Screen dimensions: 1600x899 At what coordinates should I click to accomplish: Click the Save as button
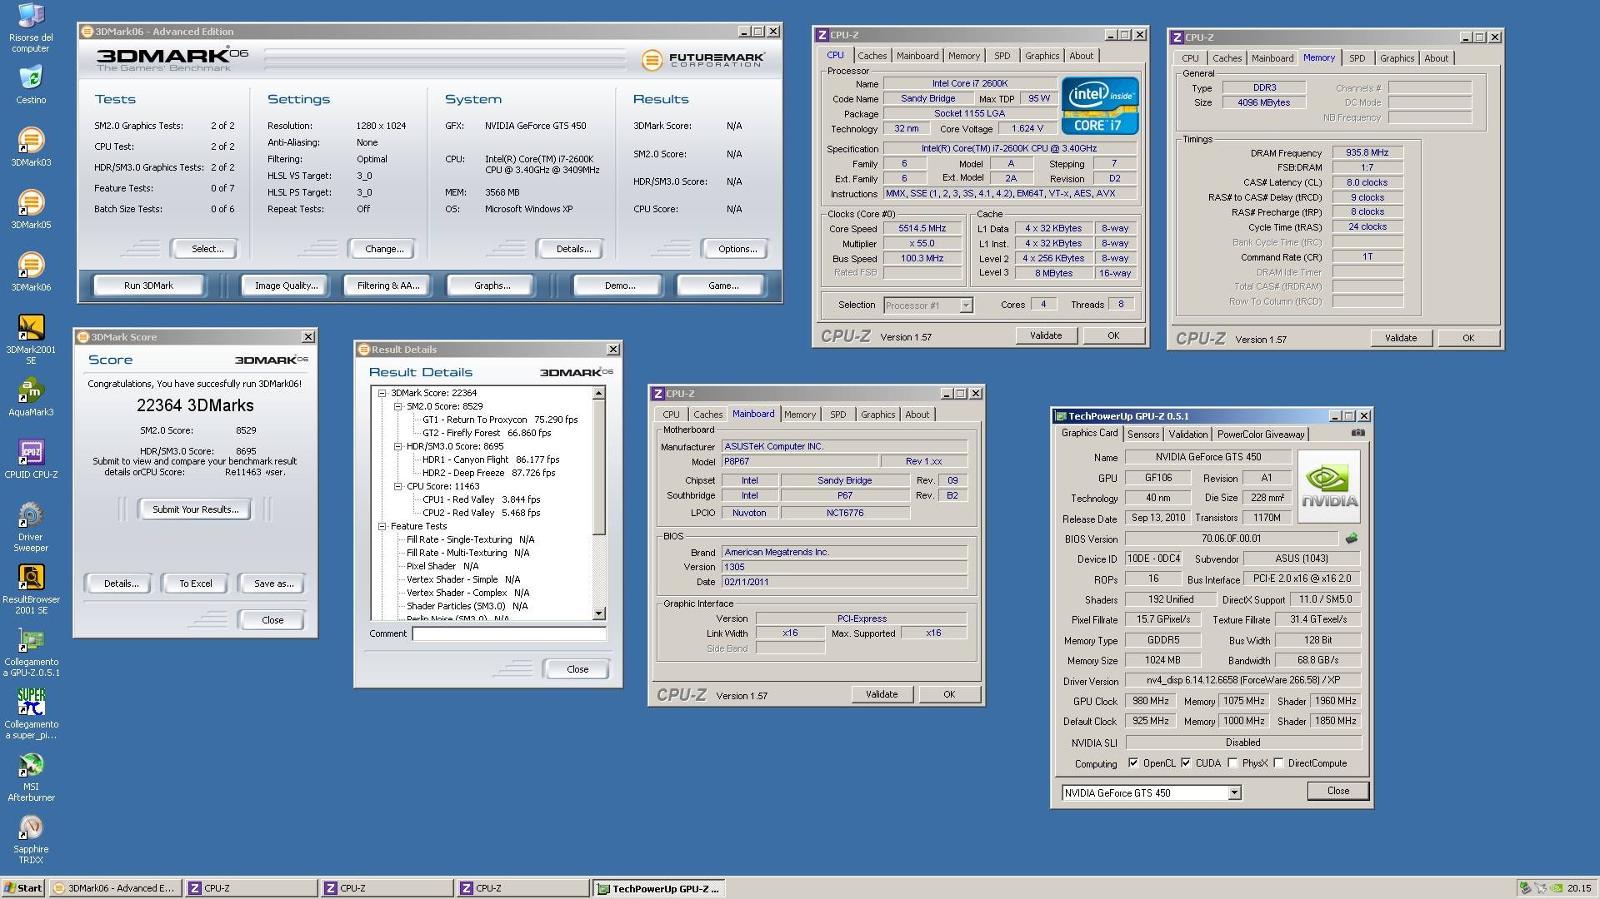(273, 584)
